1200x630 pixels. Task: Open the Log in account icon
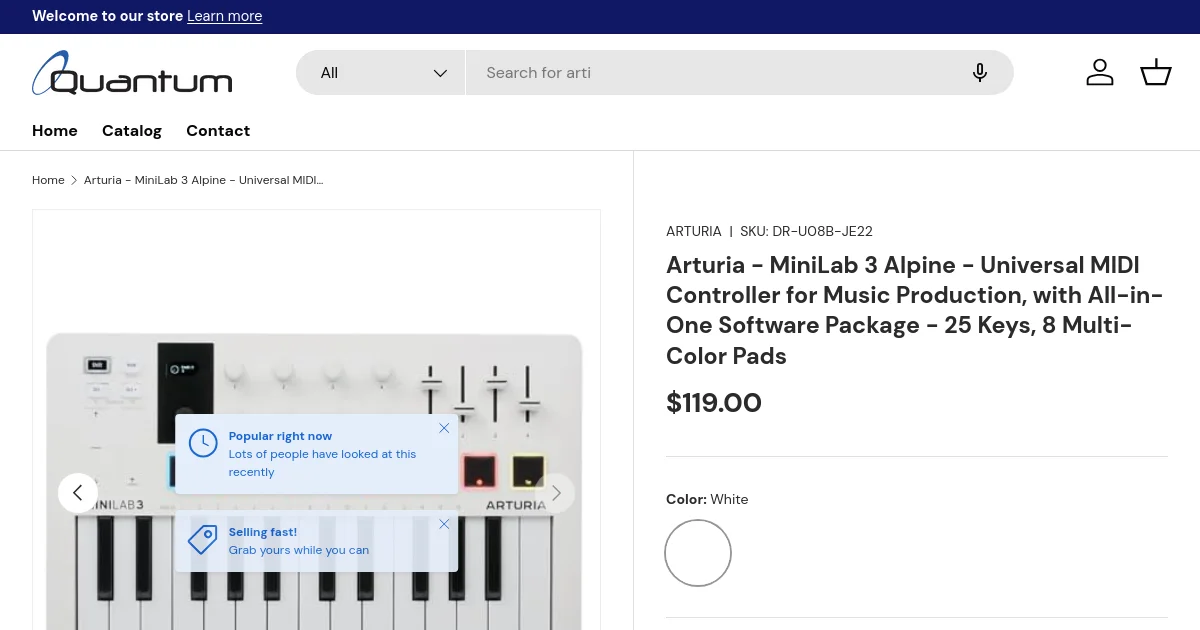1100,72
